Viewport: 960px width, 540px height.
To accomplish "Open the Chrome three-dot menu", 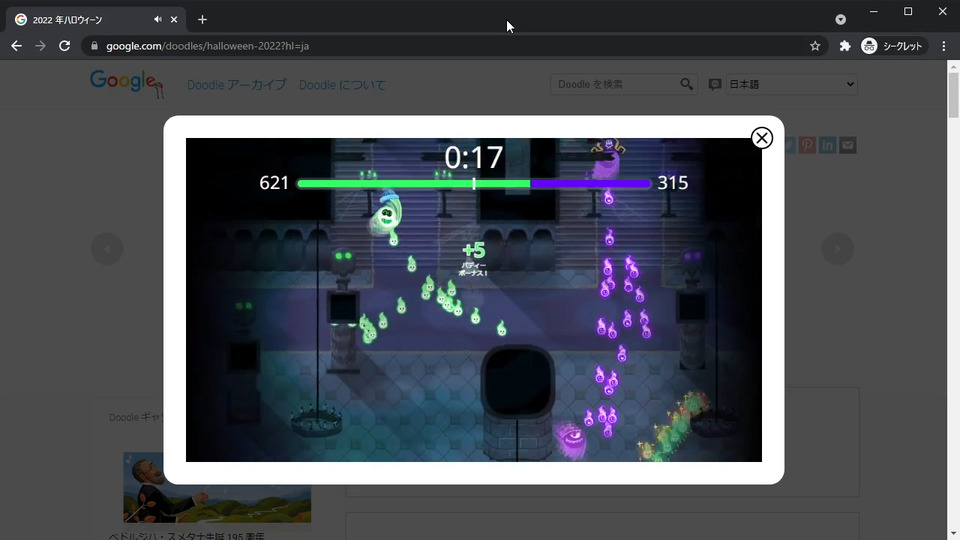I will pos(943,46).
